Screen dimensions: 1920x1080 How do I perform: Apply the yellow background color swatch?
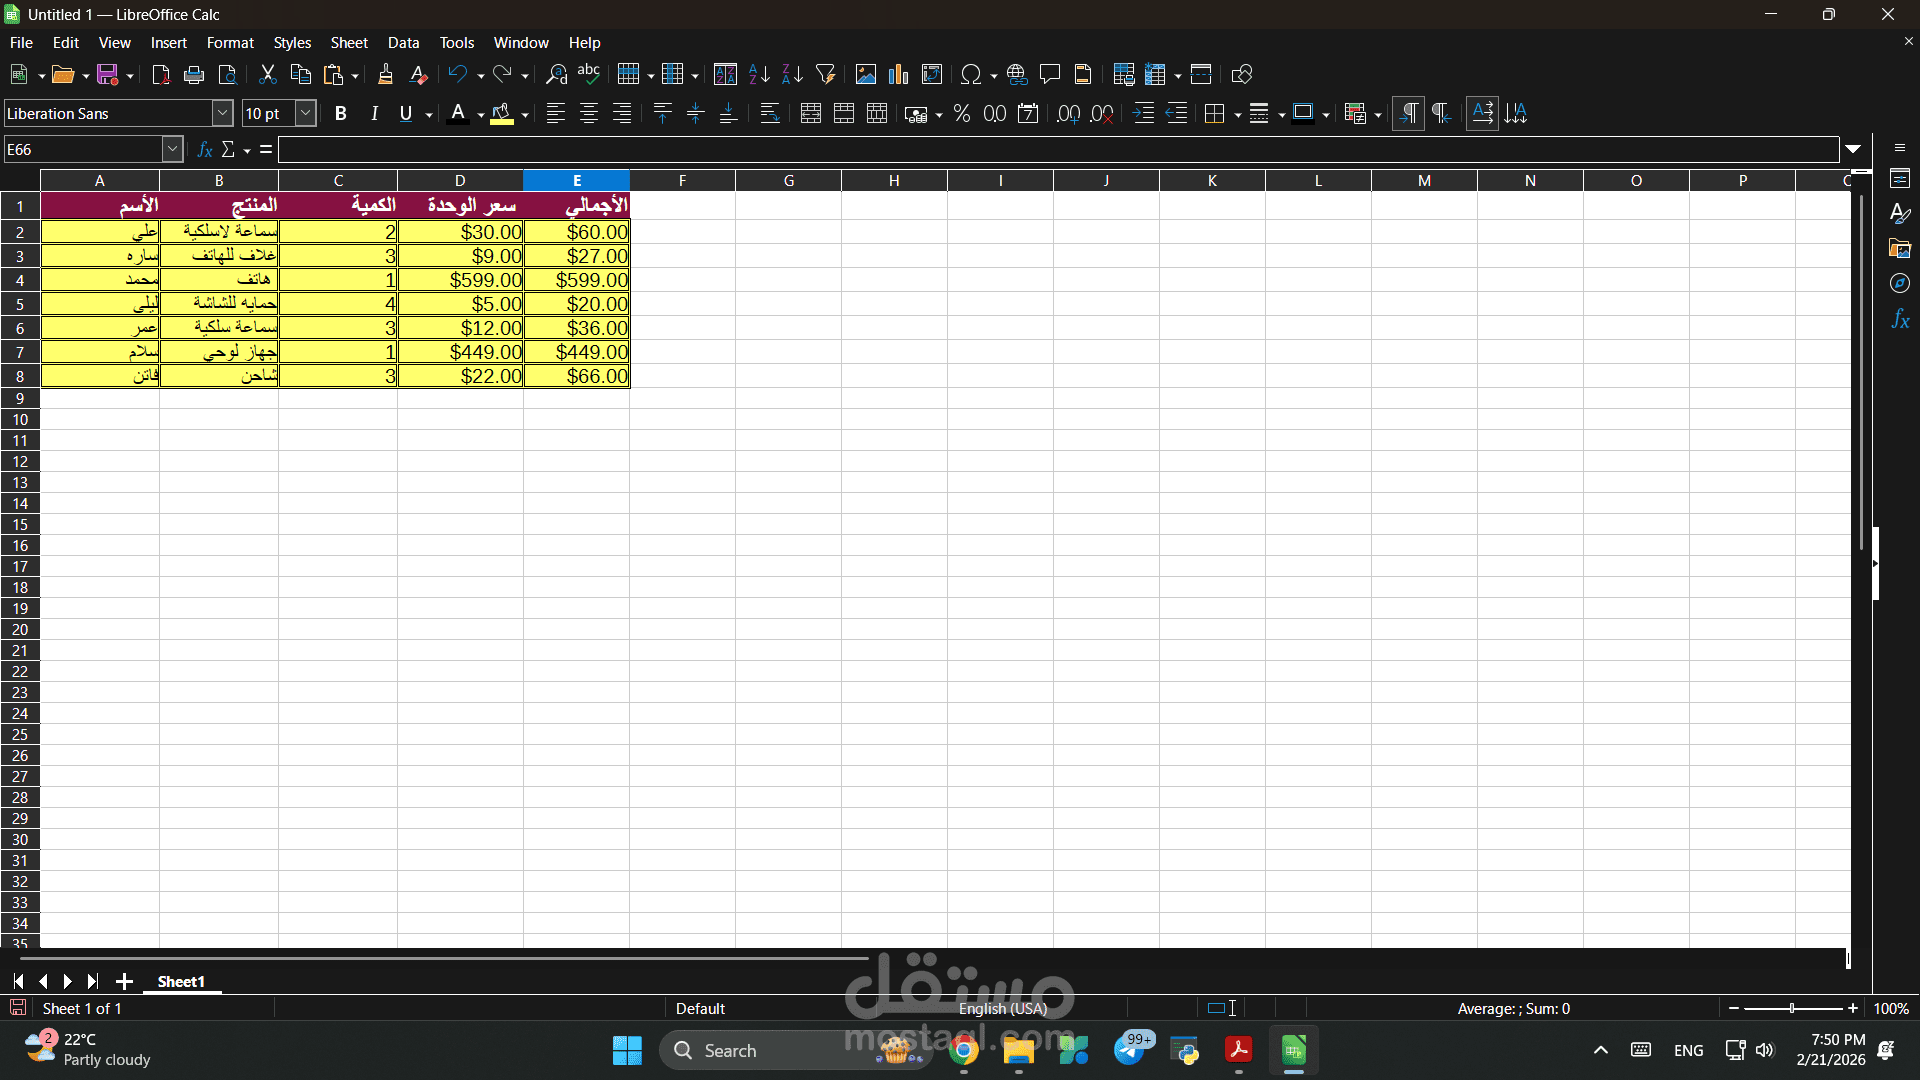point(502,113)
